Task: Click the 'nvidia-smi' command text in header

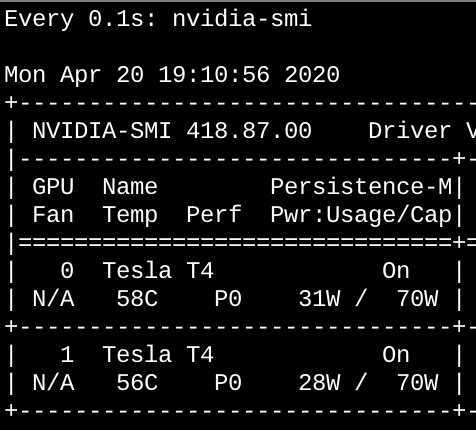Action: tap(242, 19)
